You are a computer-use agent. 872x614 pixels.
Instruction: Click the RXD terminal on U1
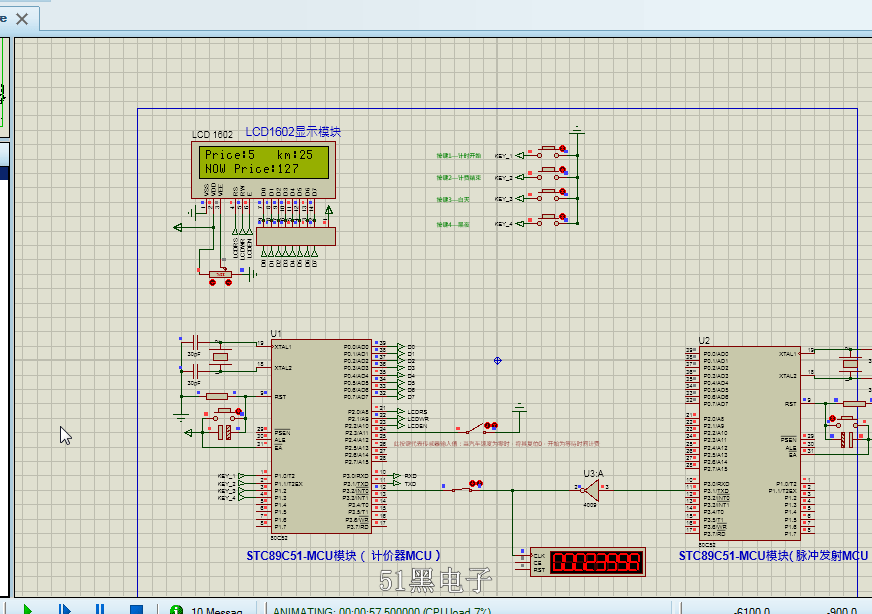coord(405,476)
